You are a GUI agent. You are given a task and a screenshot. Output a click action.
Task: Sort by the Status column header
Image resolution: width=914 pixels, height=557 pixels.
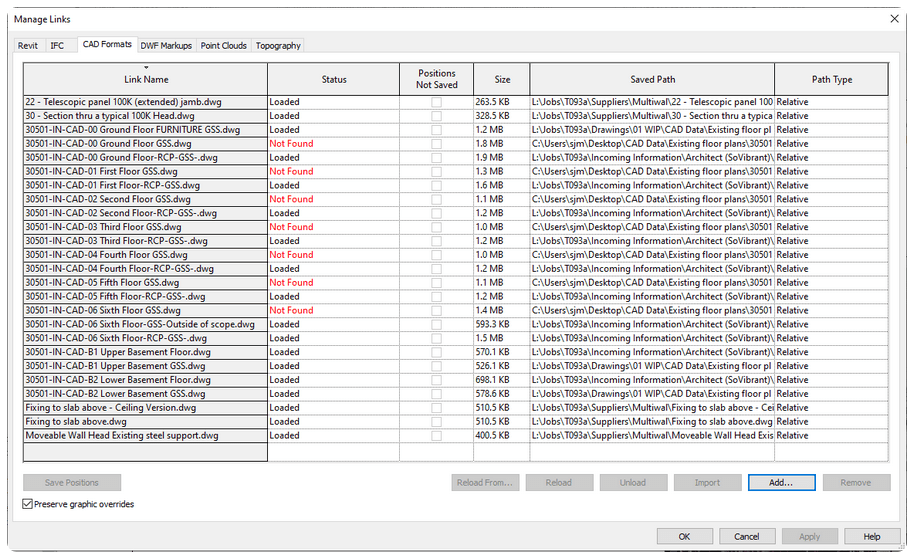(x=334, y=80)
